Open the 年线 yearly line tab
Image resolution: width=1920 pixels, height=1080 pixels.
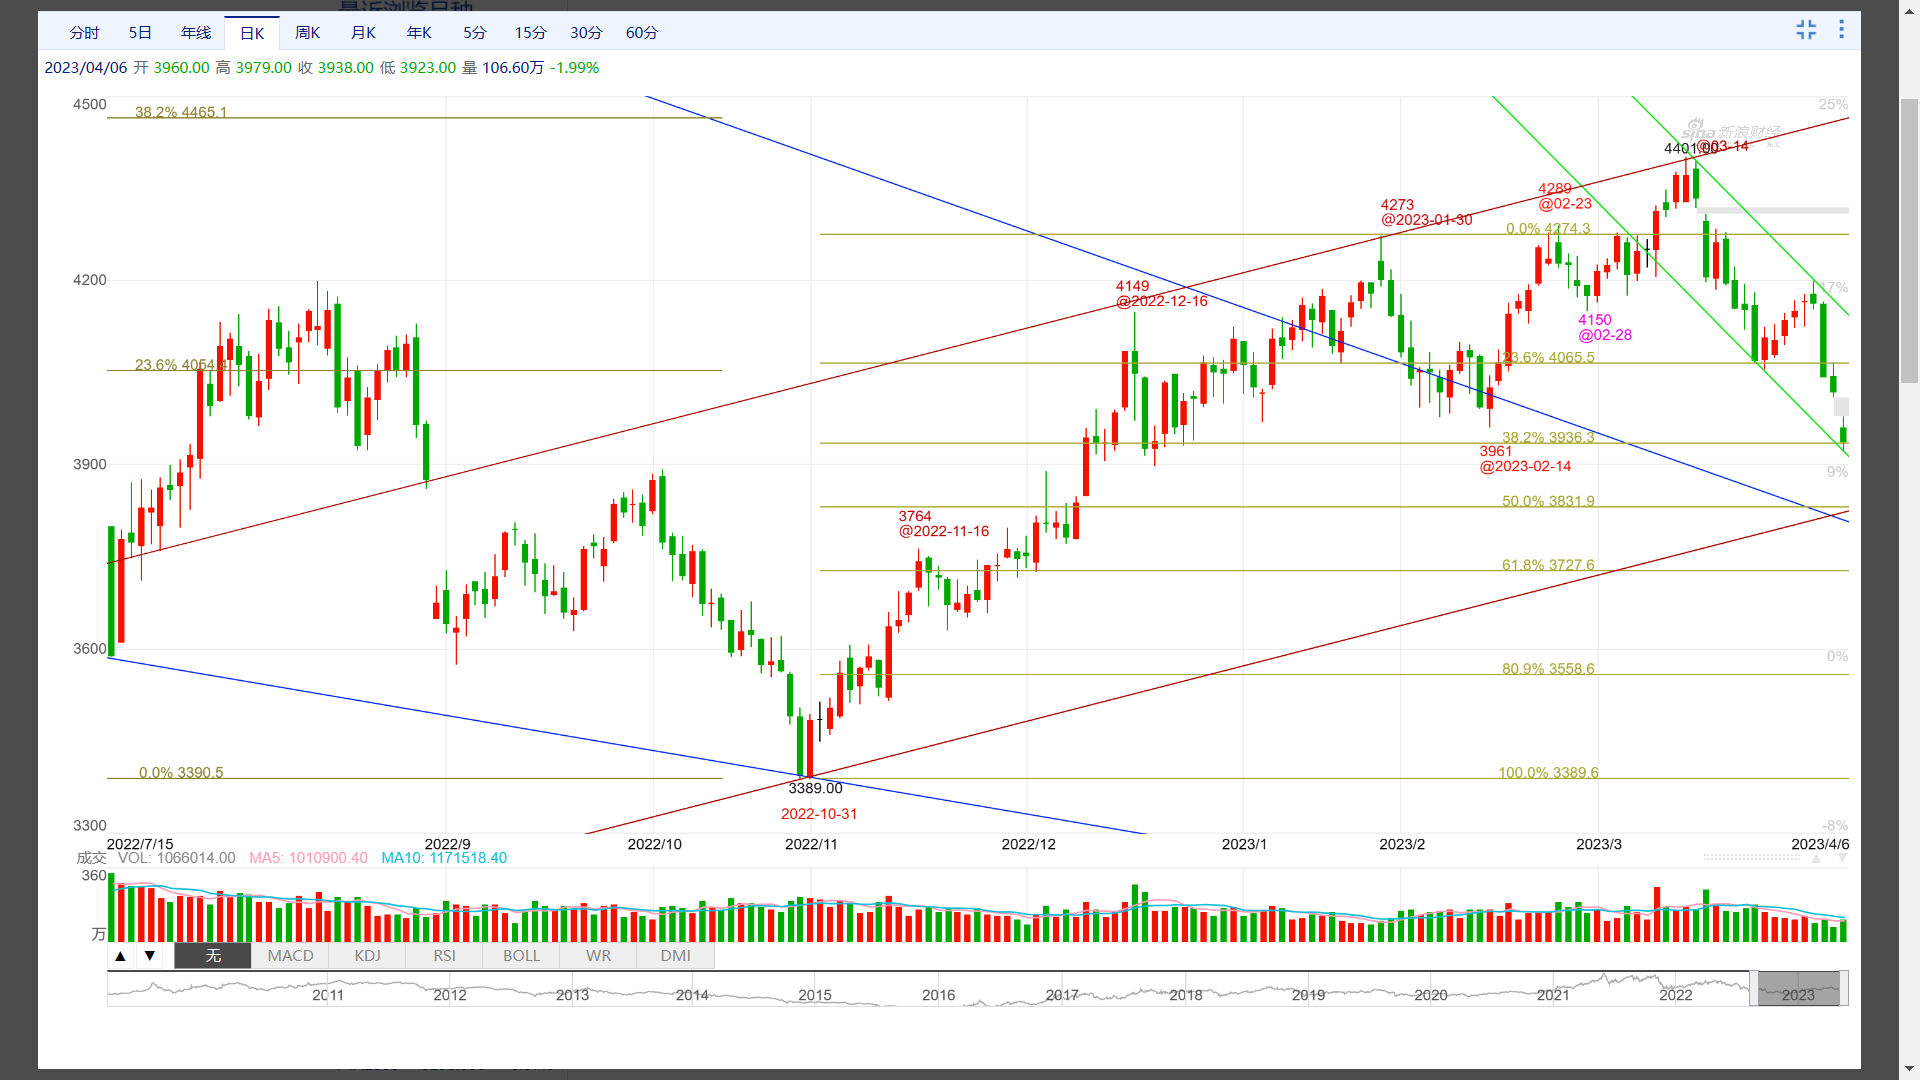(x=195, y=33)
